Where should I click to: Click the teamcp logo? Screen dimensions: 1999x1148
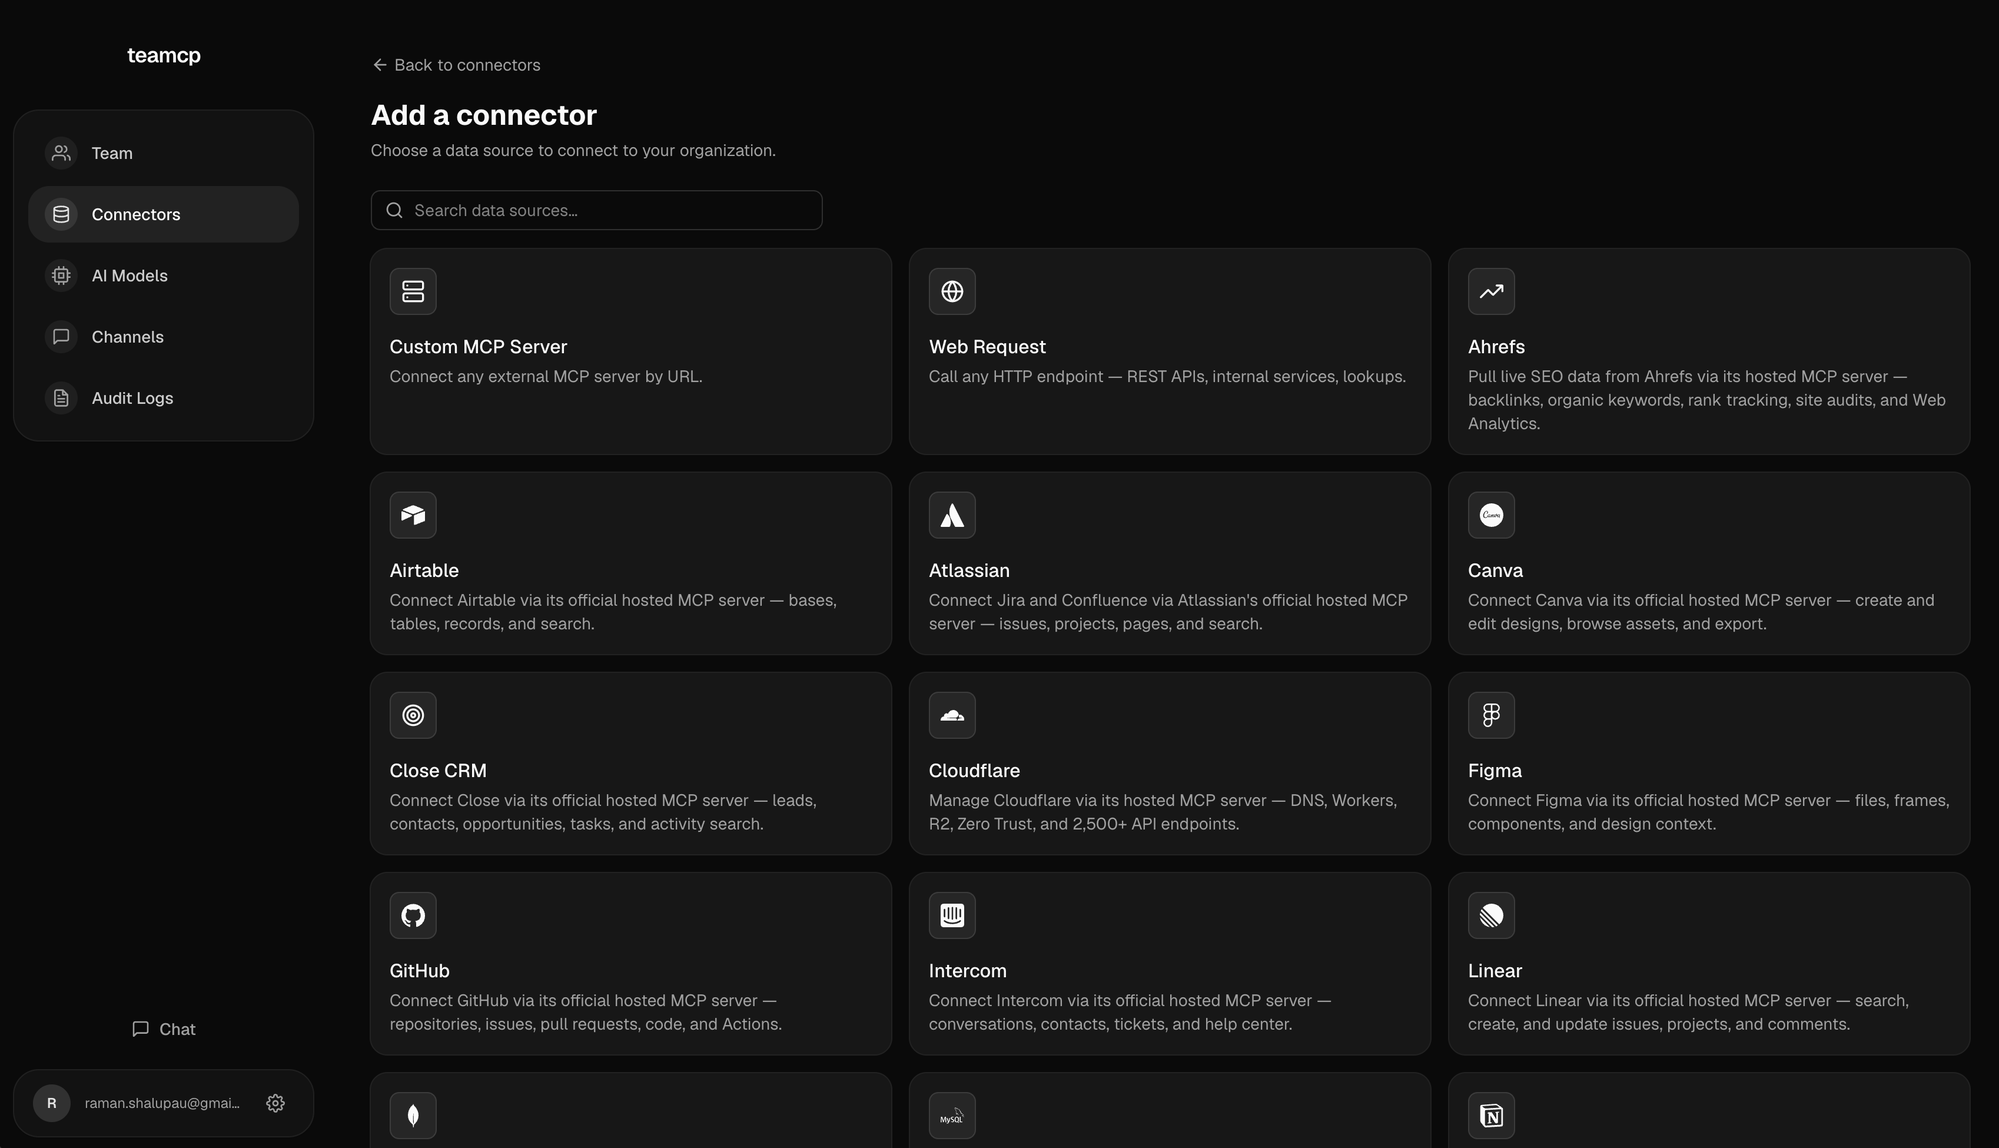pyautogui.click(x=164, y=55)
